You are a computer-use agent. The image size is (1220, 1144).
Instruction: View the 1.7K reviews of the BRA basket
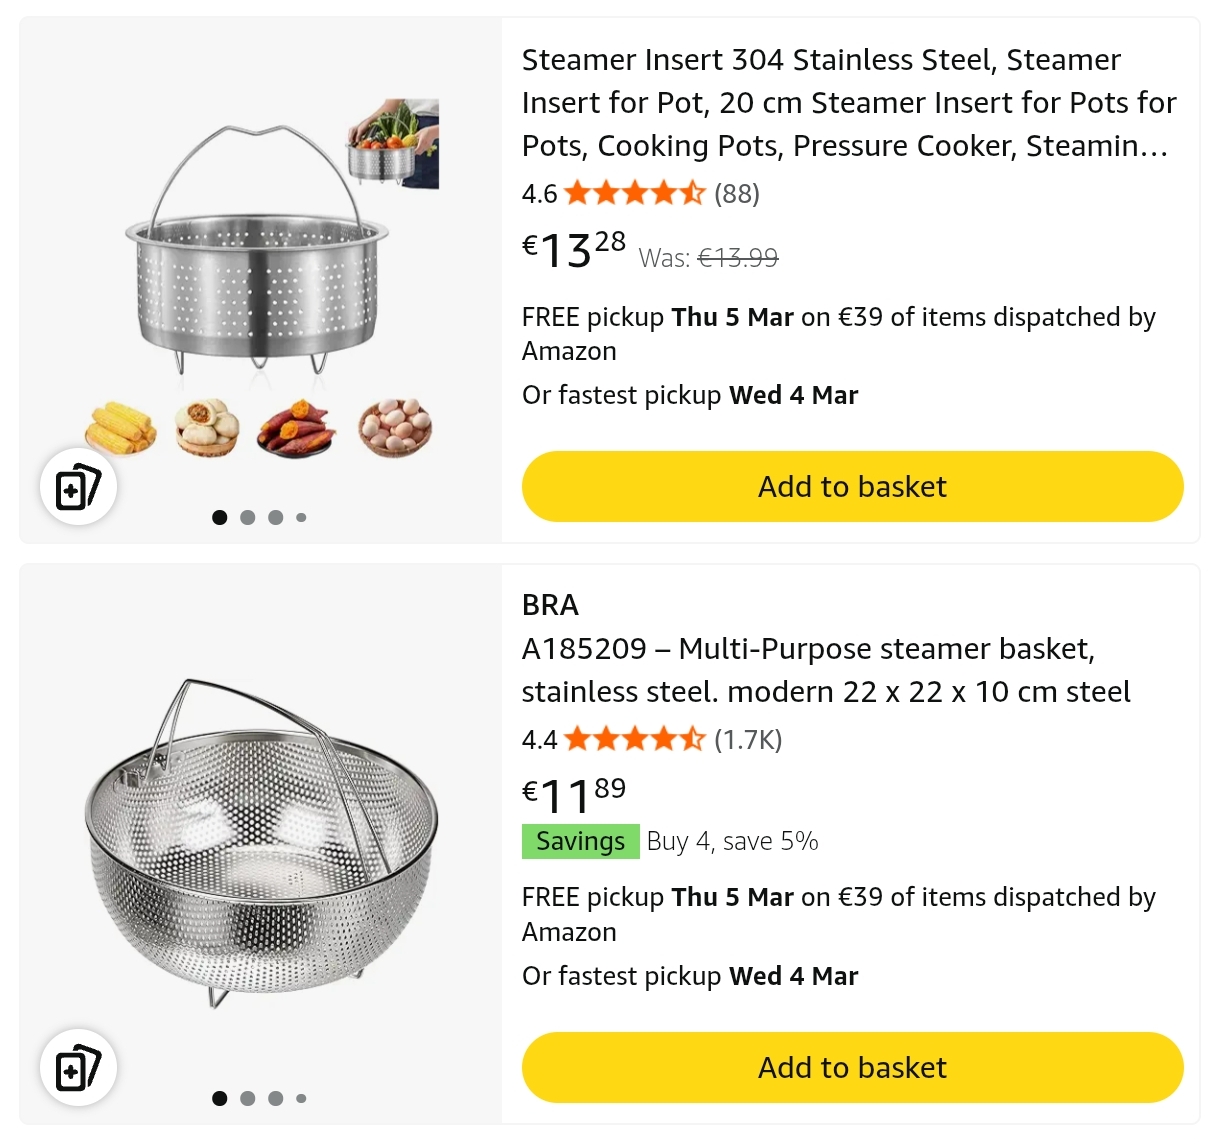point(748,740)
